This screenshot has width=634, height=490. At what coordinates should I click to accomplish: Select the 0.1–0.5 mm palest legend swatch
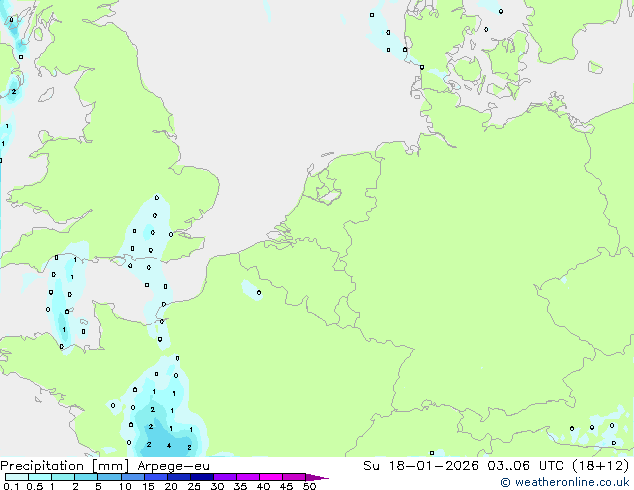[x=17, y=477]
